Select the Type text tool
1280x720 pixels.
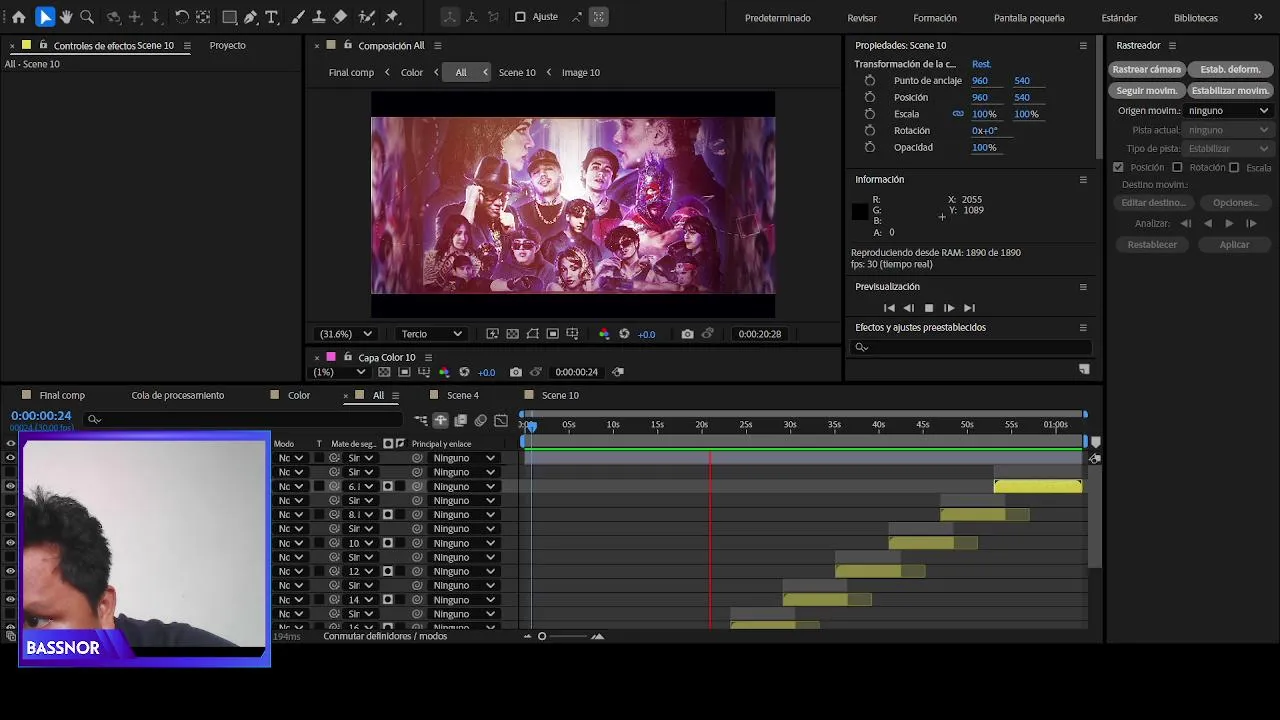272,17
